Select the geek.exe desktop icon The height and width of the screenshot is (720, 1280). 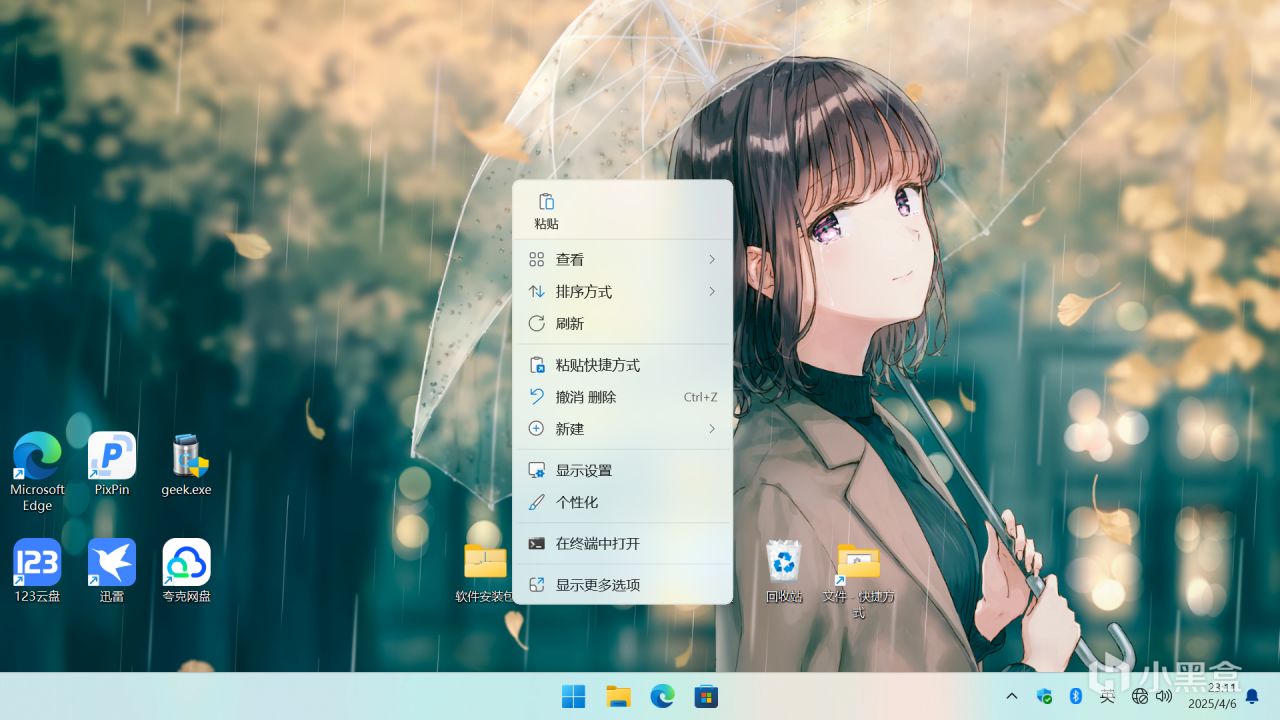186,464
